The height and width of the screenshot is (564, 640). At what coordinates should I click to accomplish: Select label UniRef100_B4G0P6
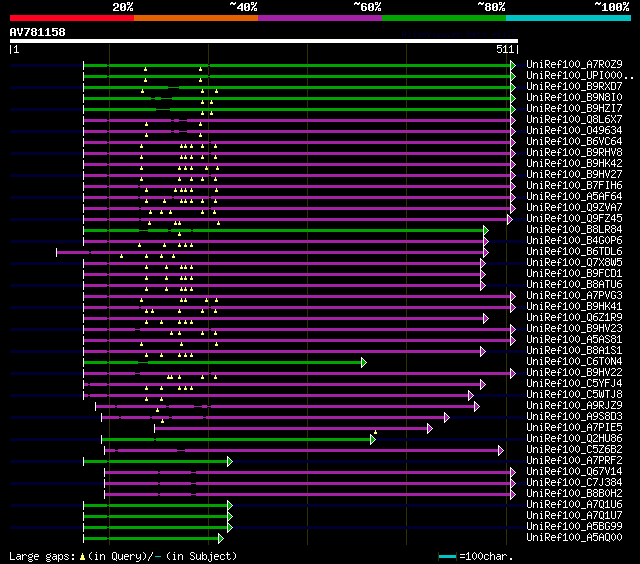pos(574,241)
